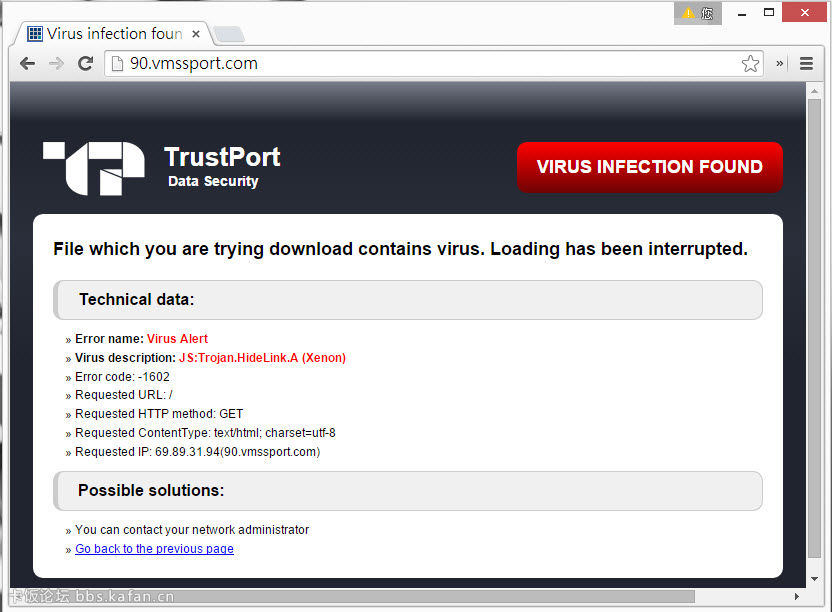Click the tab's favicon grid icon

click(35, 34)
